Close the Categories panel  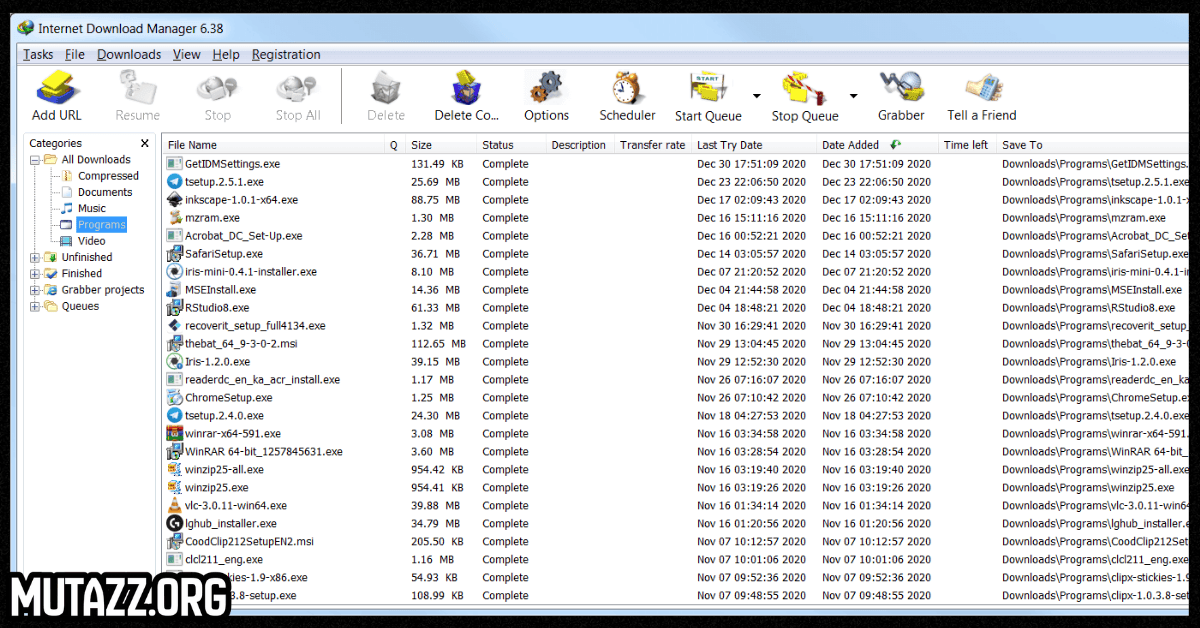145,144
